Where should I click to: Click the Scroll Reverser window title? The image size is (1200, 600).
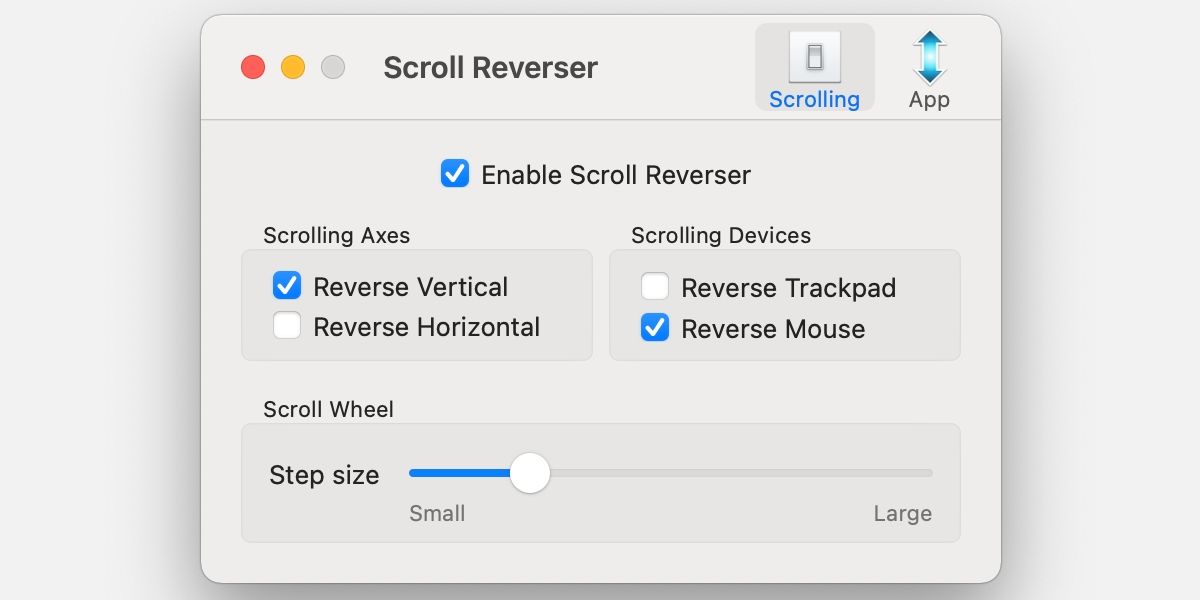point(490,68)
